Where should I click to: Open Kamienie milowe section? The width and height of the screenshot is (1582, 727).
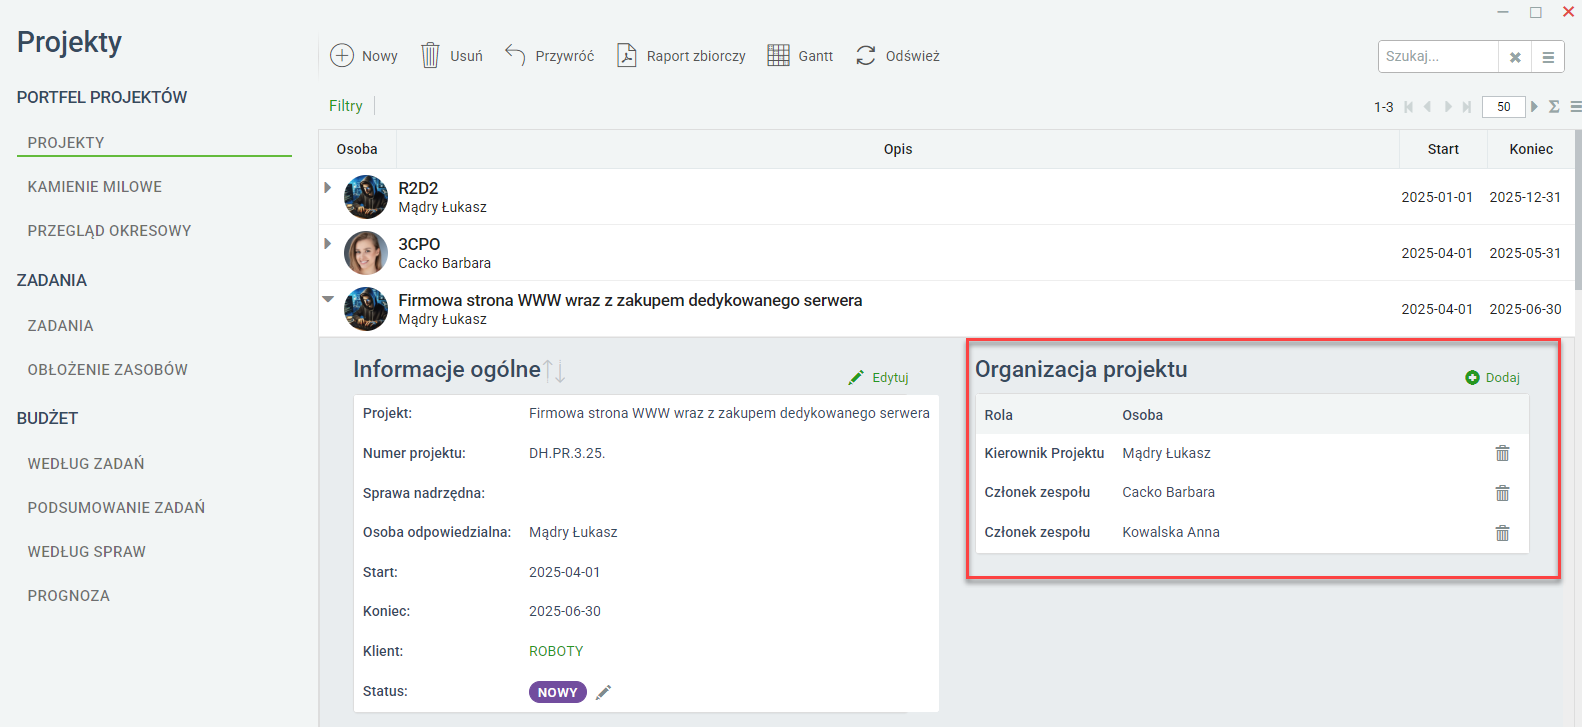pos(94,187)
